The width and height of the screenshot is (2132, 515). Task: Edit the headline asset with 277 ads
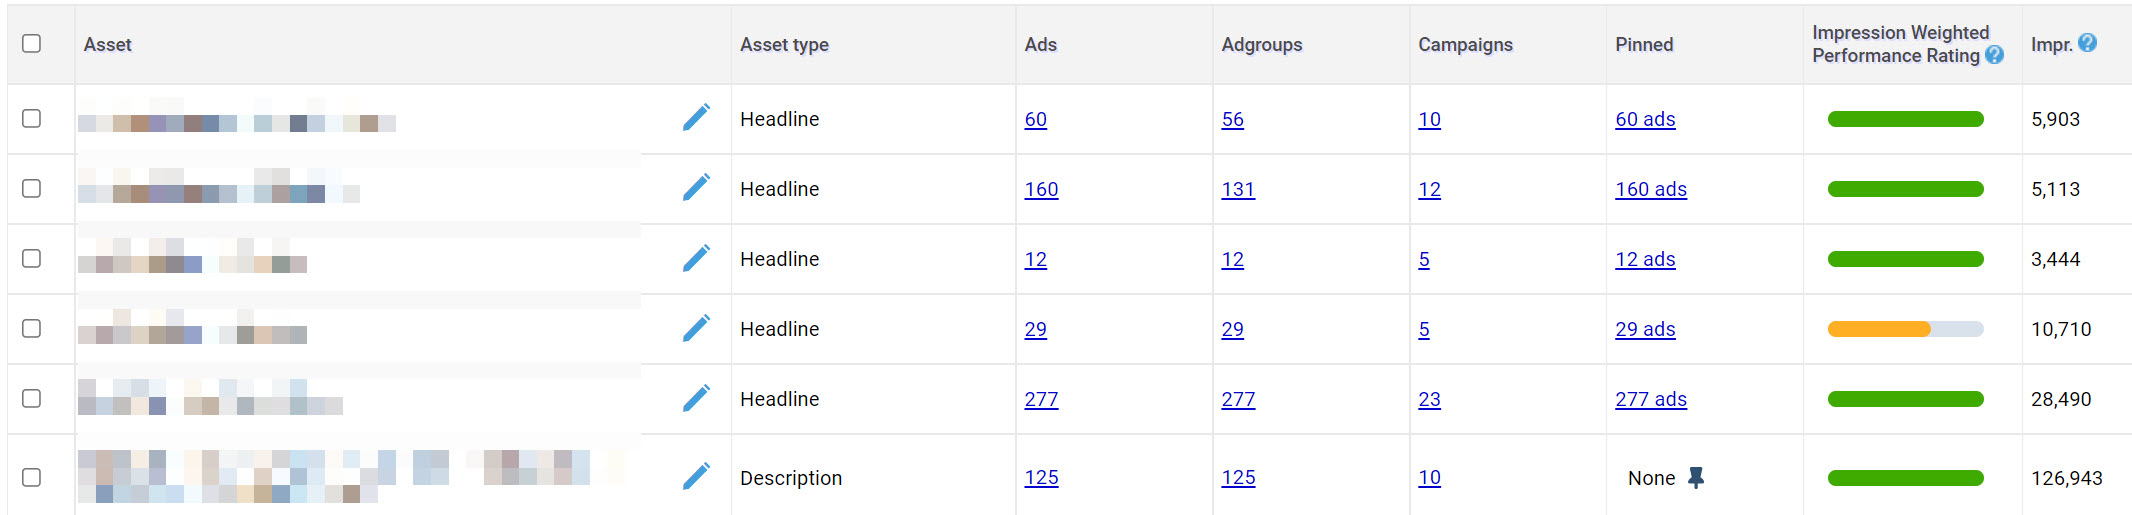click(x=696, y=398)
